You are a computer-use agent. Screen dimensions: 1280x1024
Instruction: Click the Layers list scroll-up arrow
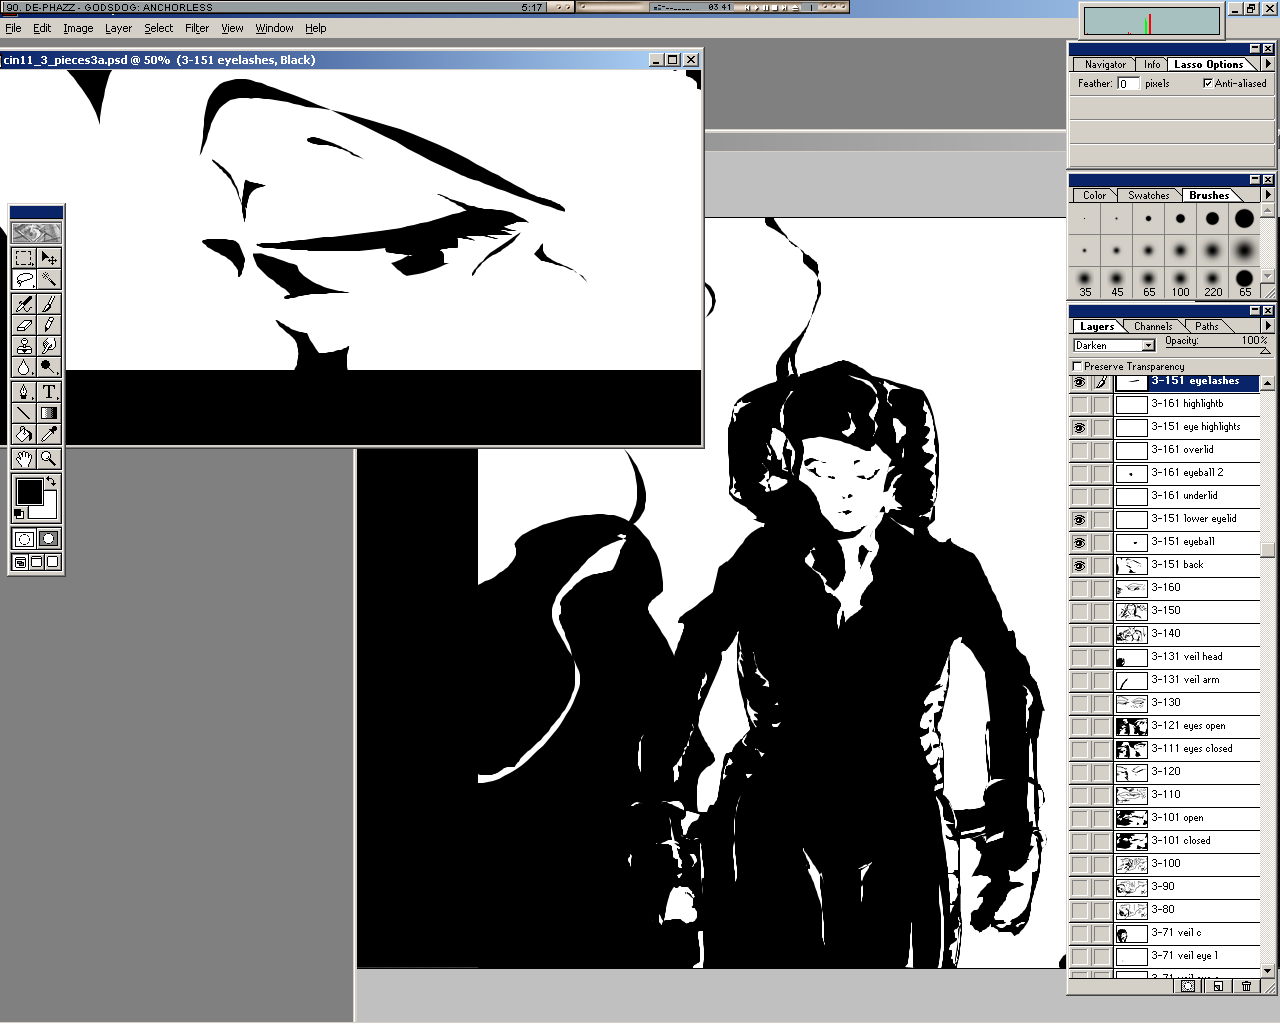click(x=1267, y=383)
